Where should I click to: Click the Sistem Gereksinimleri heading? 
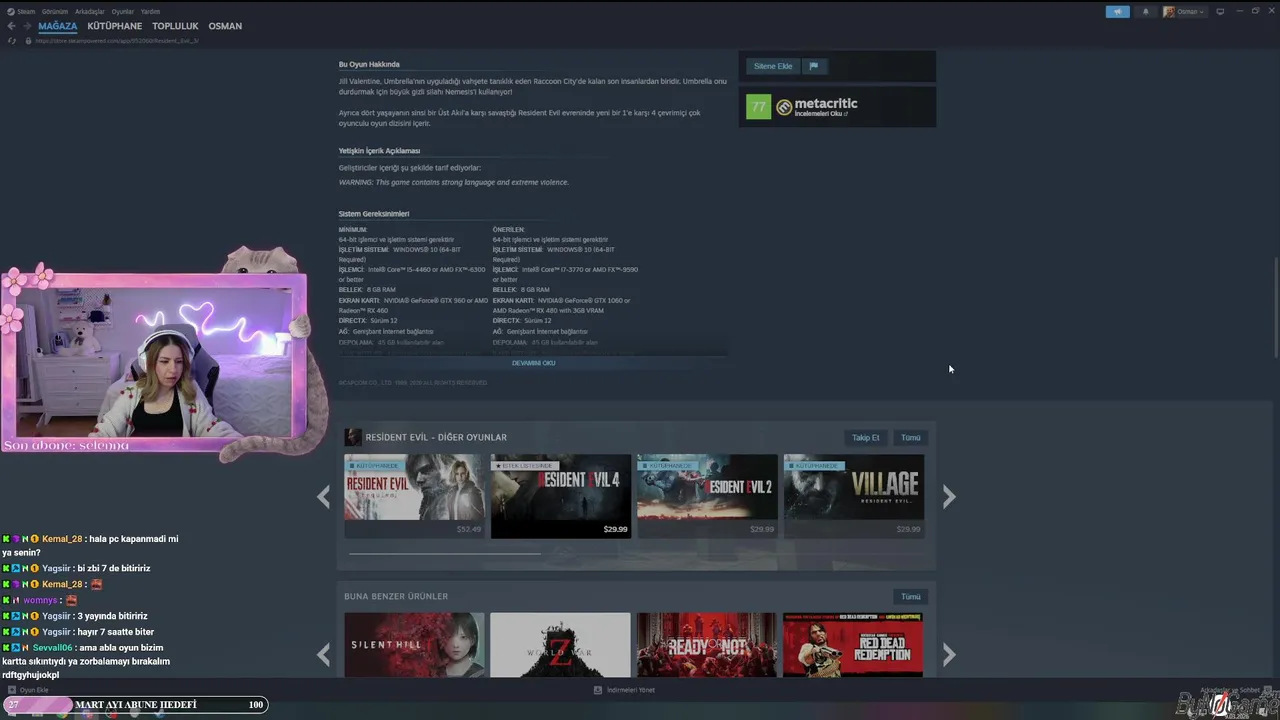point(374,214)
